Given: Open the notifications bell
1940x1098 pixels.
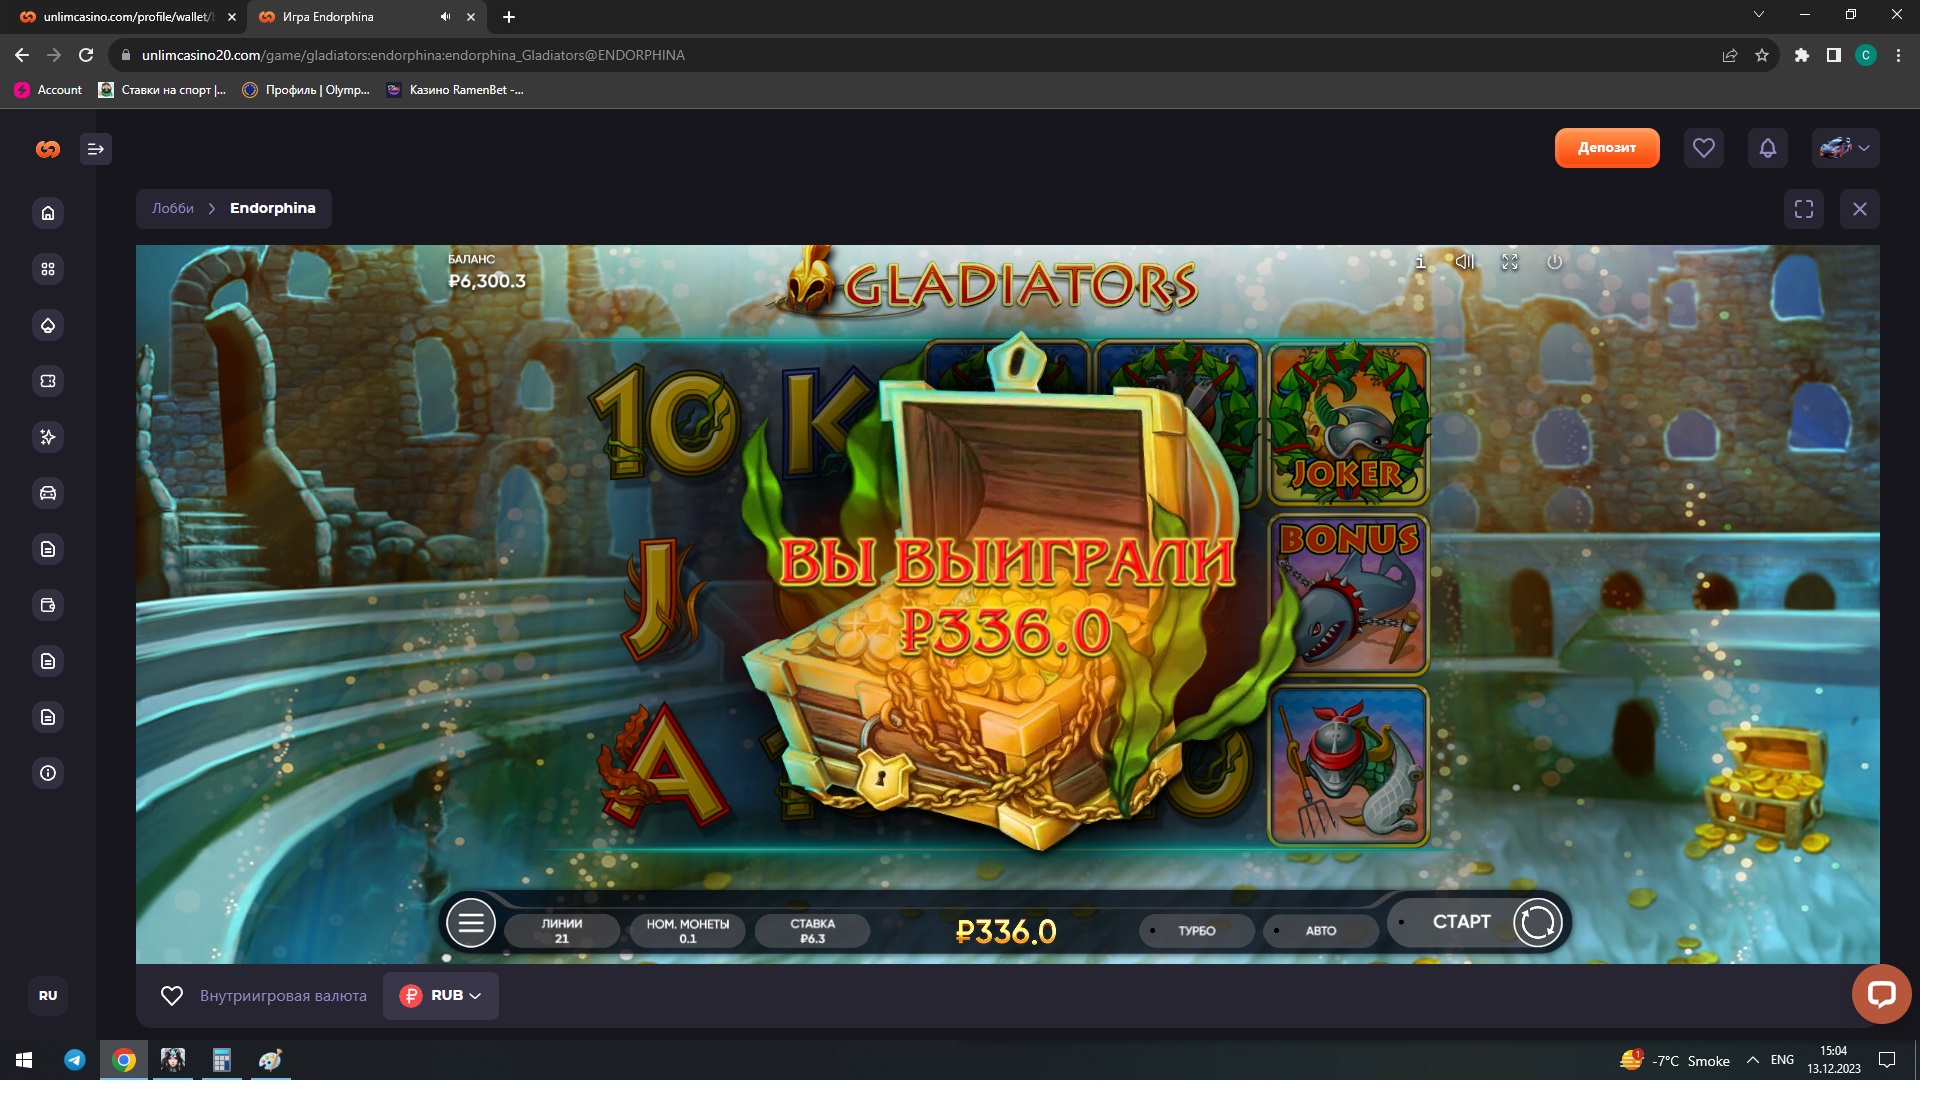Looking at the screenshot, I should point(1767,148).
